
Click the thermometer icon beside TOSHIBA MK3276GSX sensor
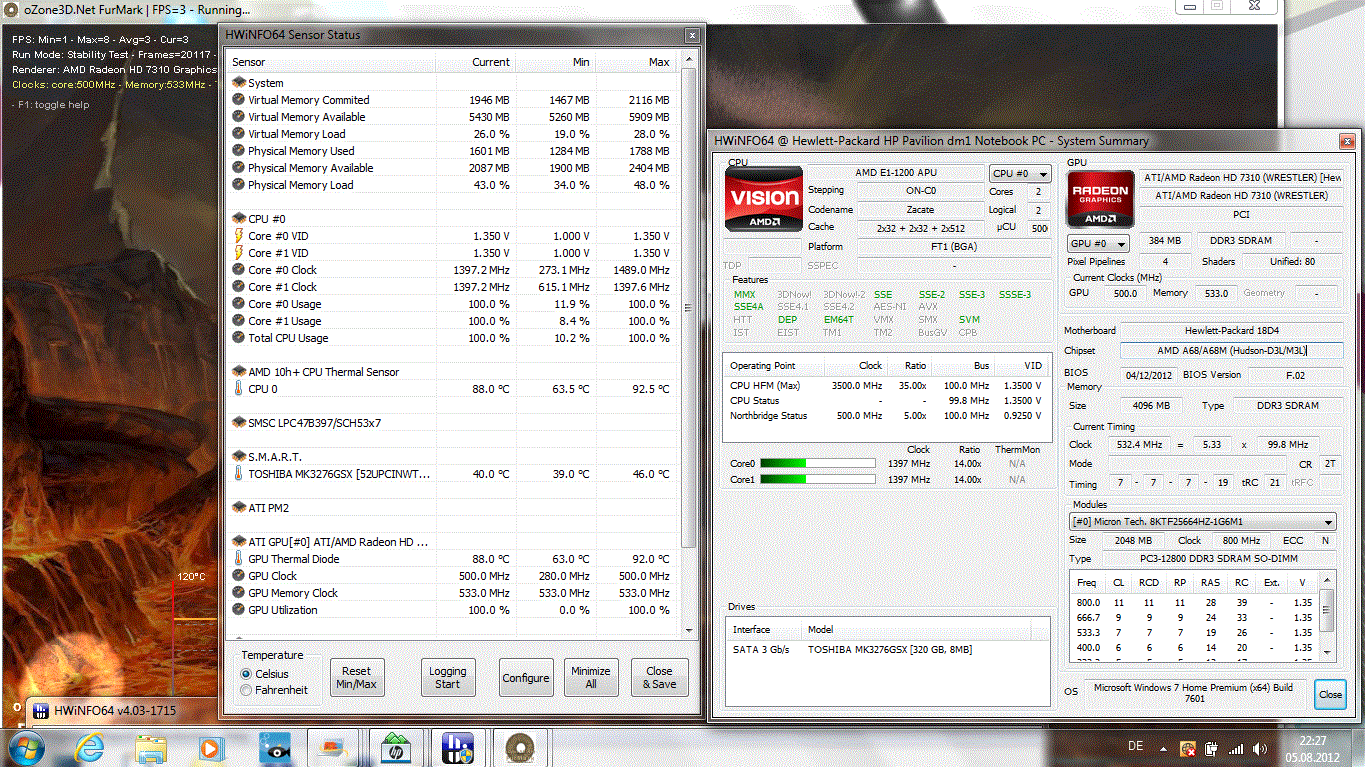coord(238,474)
